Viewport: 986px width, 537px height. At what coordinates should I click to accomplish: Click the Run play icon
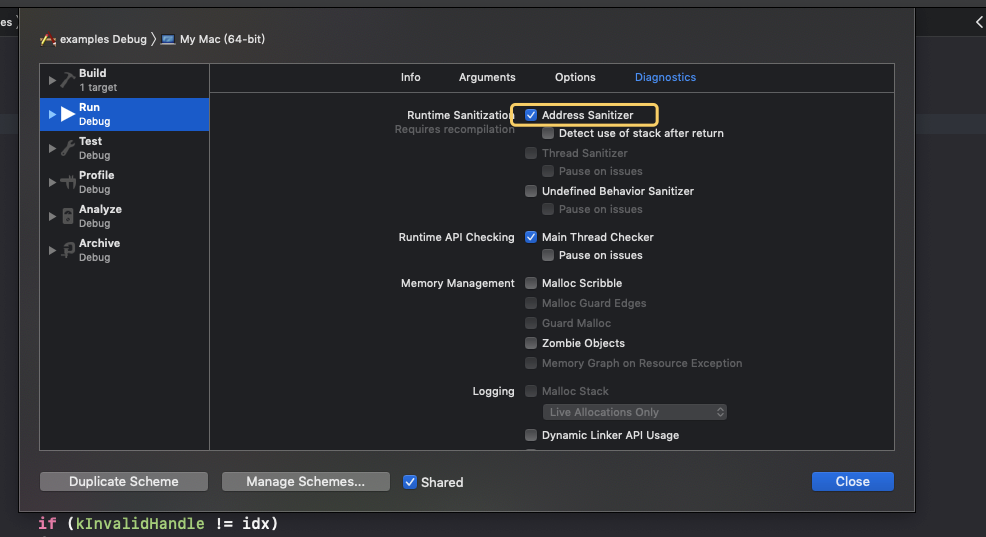click(68, 114)
